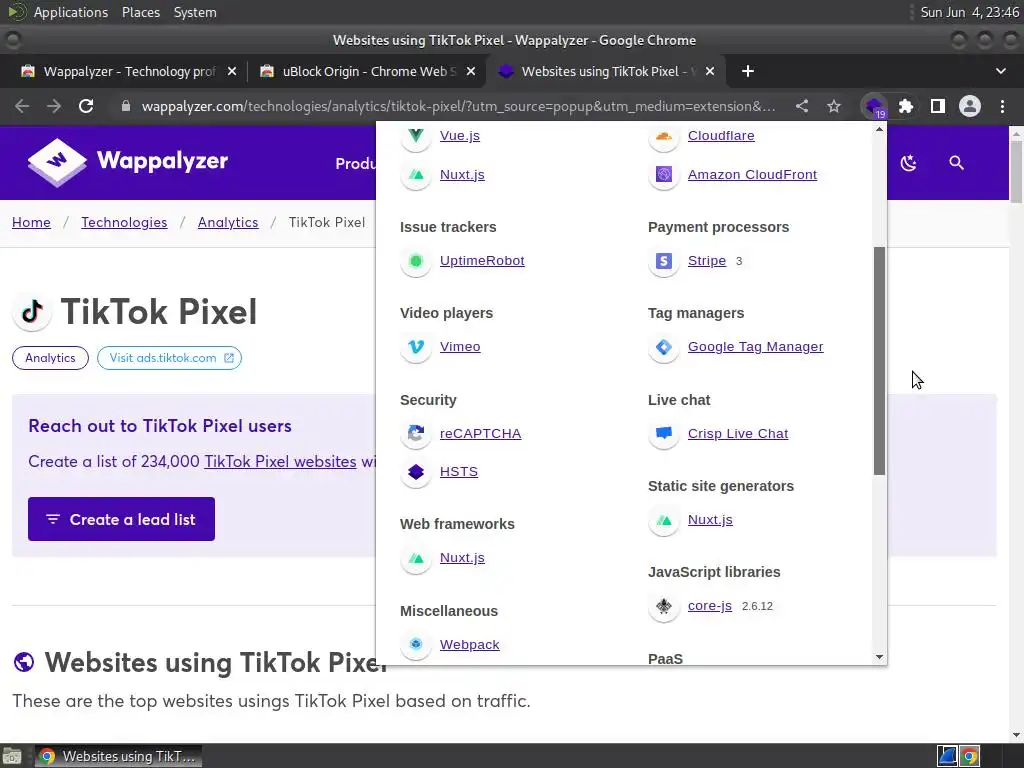Click the core-js icon
The width and height of the screenshot is (1024, 768).
click(x=664, y=606)
